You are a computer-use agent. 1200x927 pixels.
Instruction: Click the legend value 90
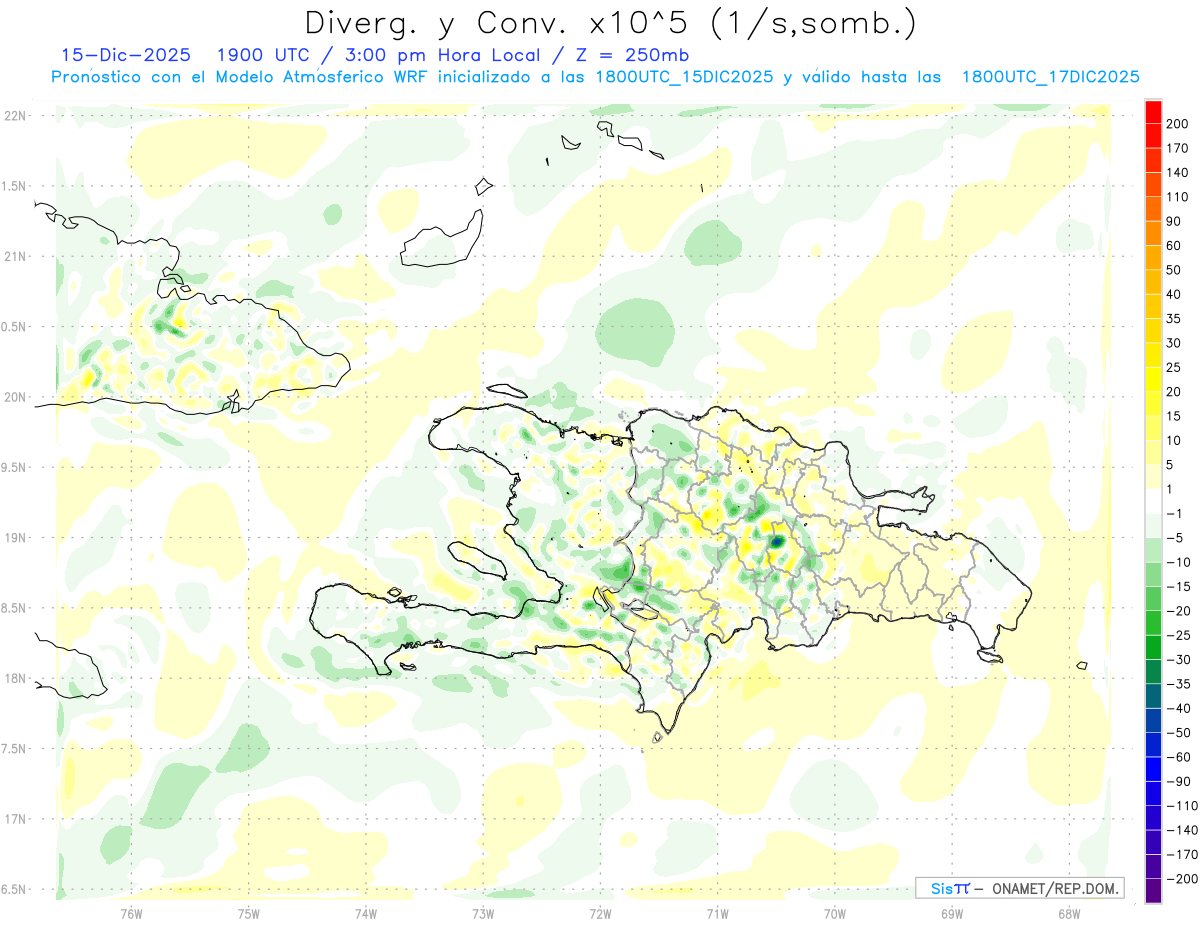(x=1176, y=221)
